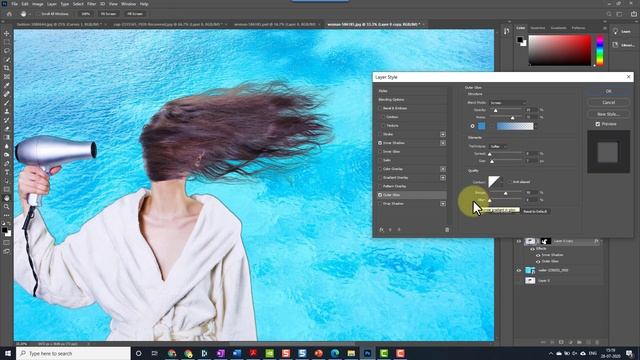The image size is (640, 360).
Task: Hide the water layer using its eye icon
Action: pyautogui.click(x=519, y=270)
